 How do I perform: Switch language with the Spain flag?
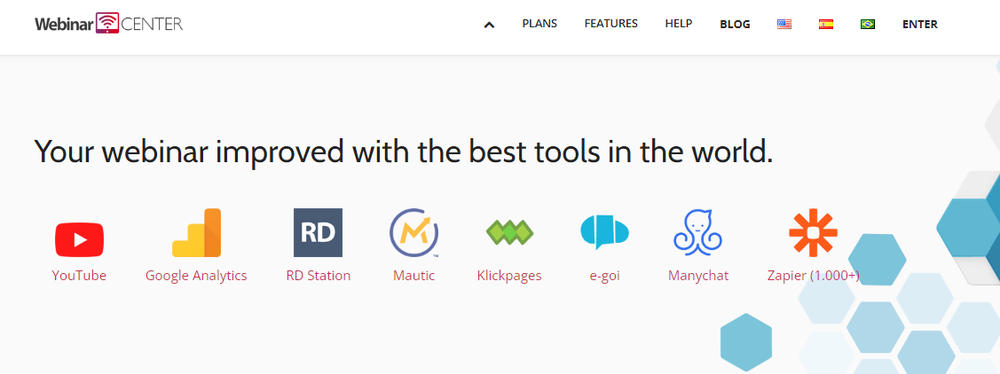826,24
